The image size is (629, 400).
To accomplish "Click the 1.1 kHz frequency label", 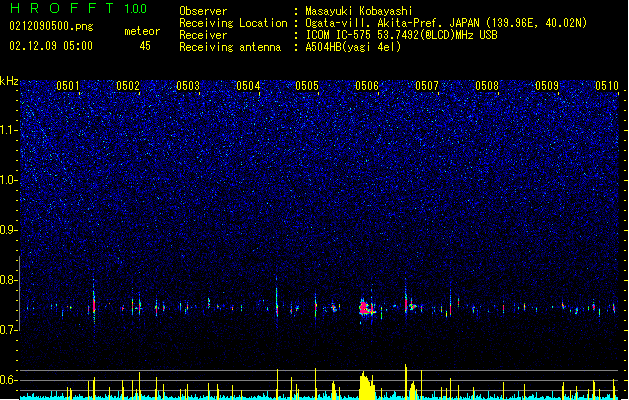I will 9,131.
